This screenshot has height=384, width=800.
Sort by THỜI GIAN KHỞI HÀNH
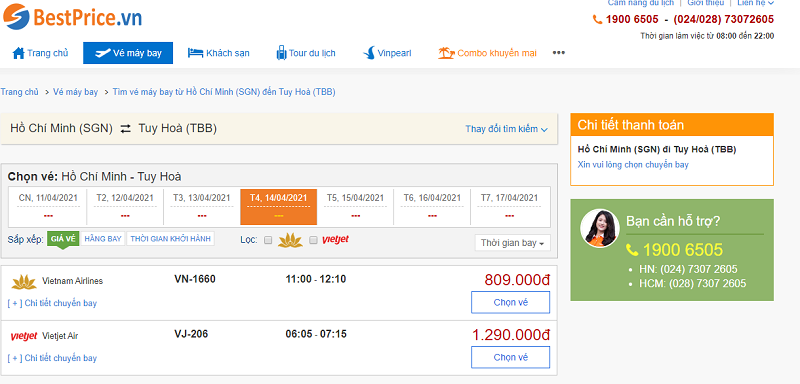170,239
